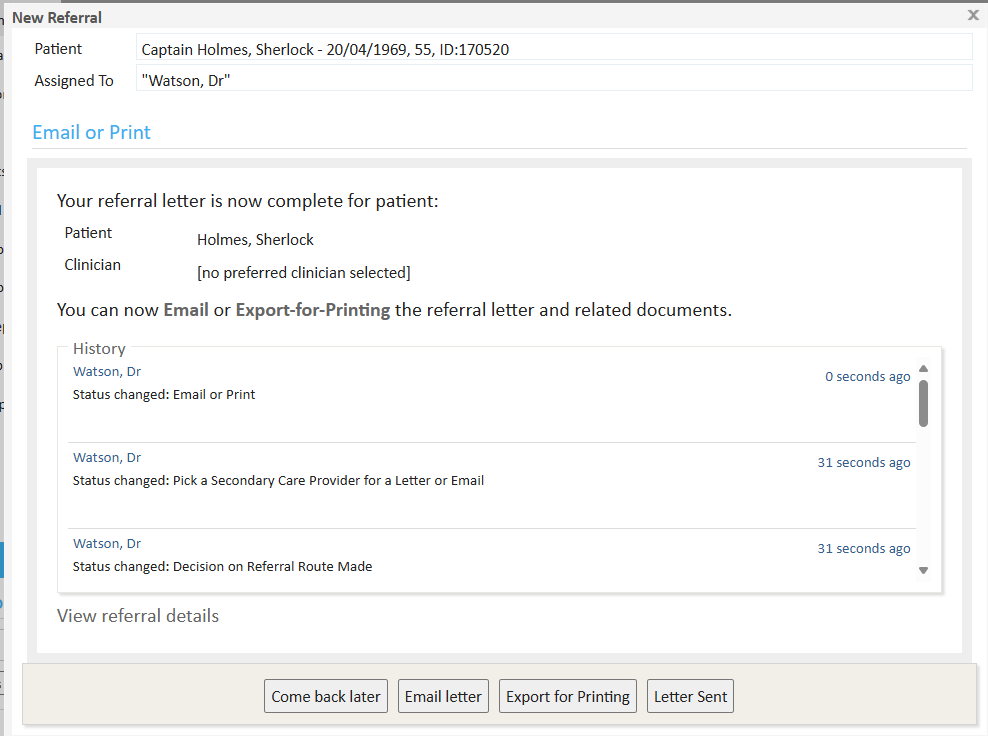Click the 31 seconds ago timestamp for Decision on Referral Route
988x736 pixels.
pos(863,549)
